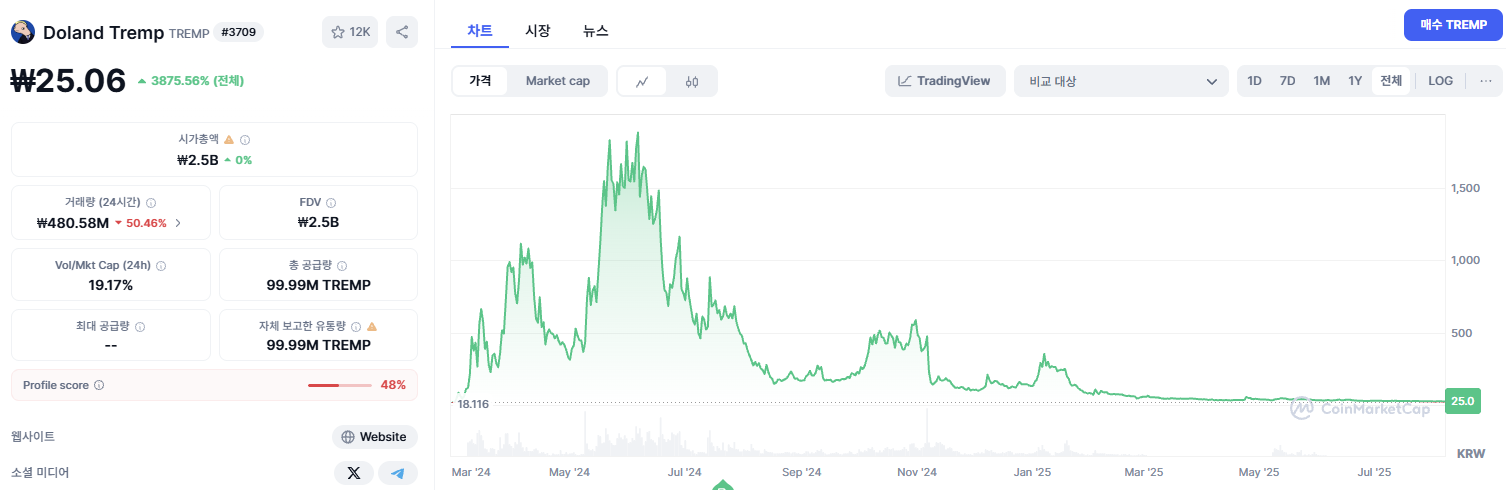Screen dimensions: 1506x490
Task: Set chart range to 1D
Action: tap(1254, 81)
